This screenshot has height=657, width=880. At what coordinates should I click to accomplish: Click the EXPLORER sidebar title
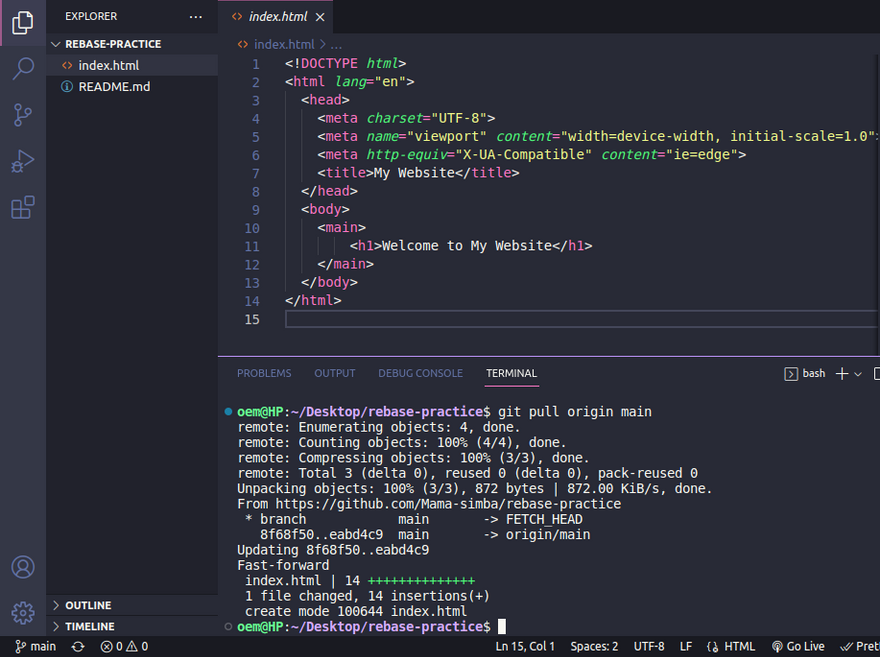tap(91, 16)
